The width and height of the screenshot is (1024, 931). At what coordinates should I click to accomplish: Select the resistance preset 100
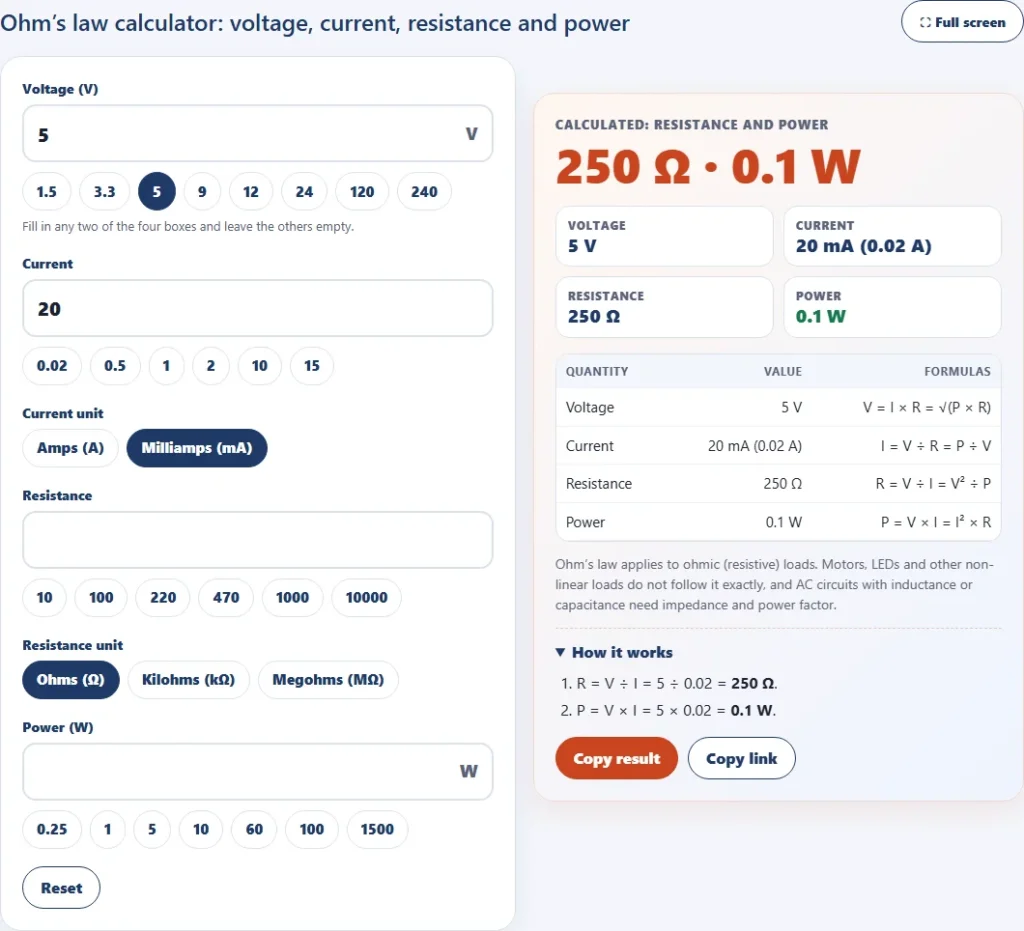point(101,597)
